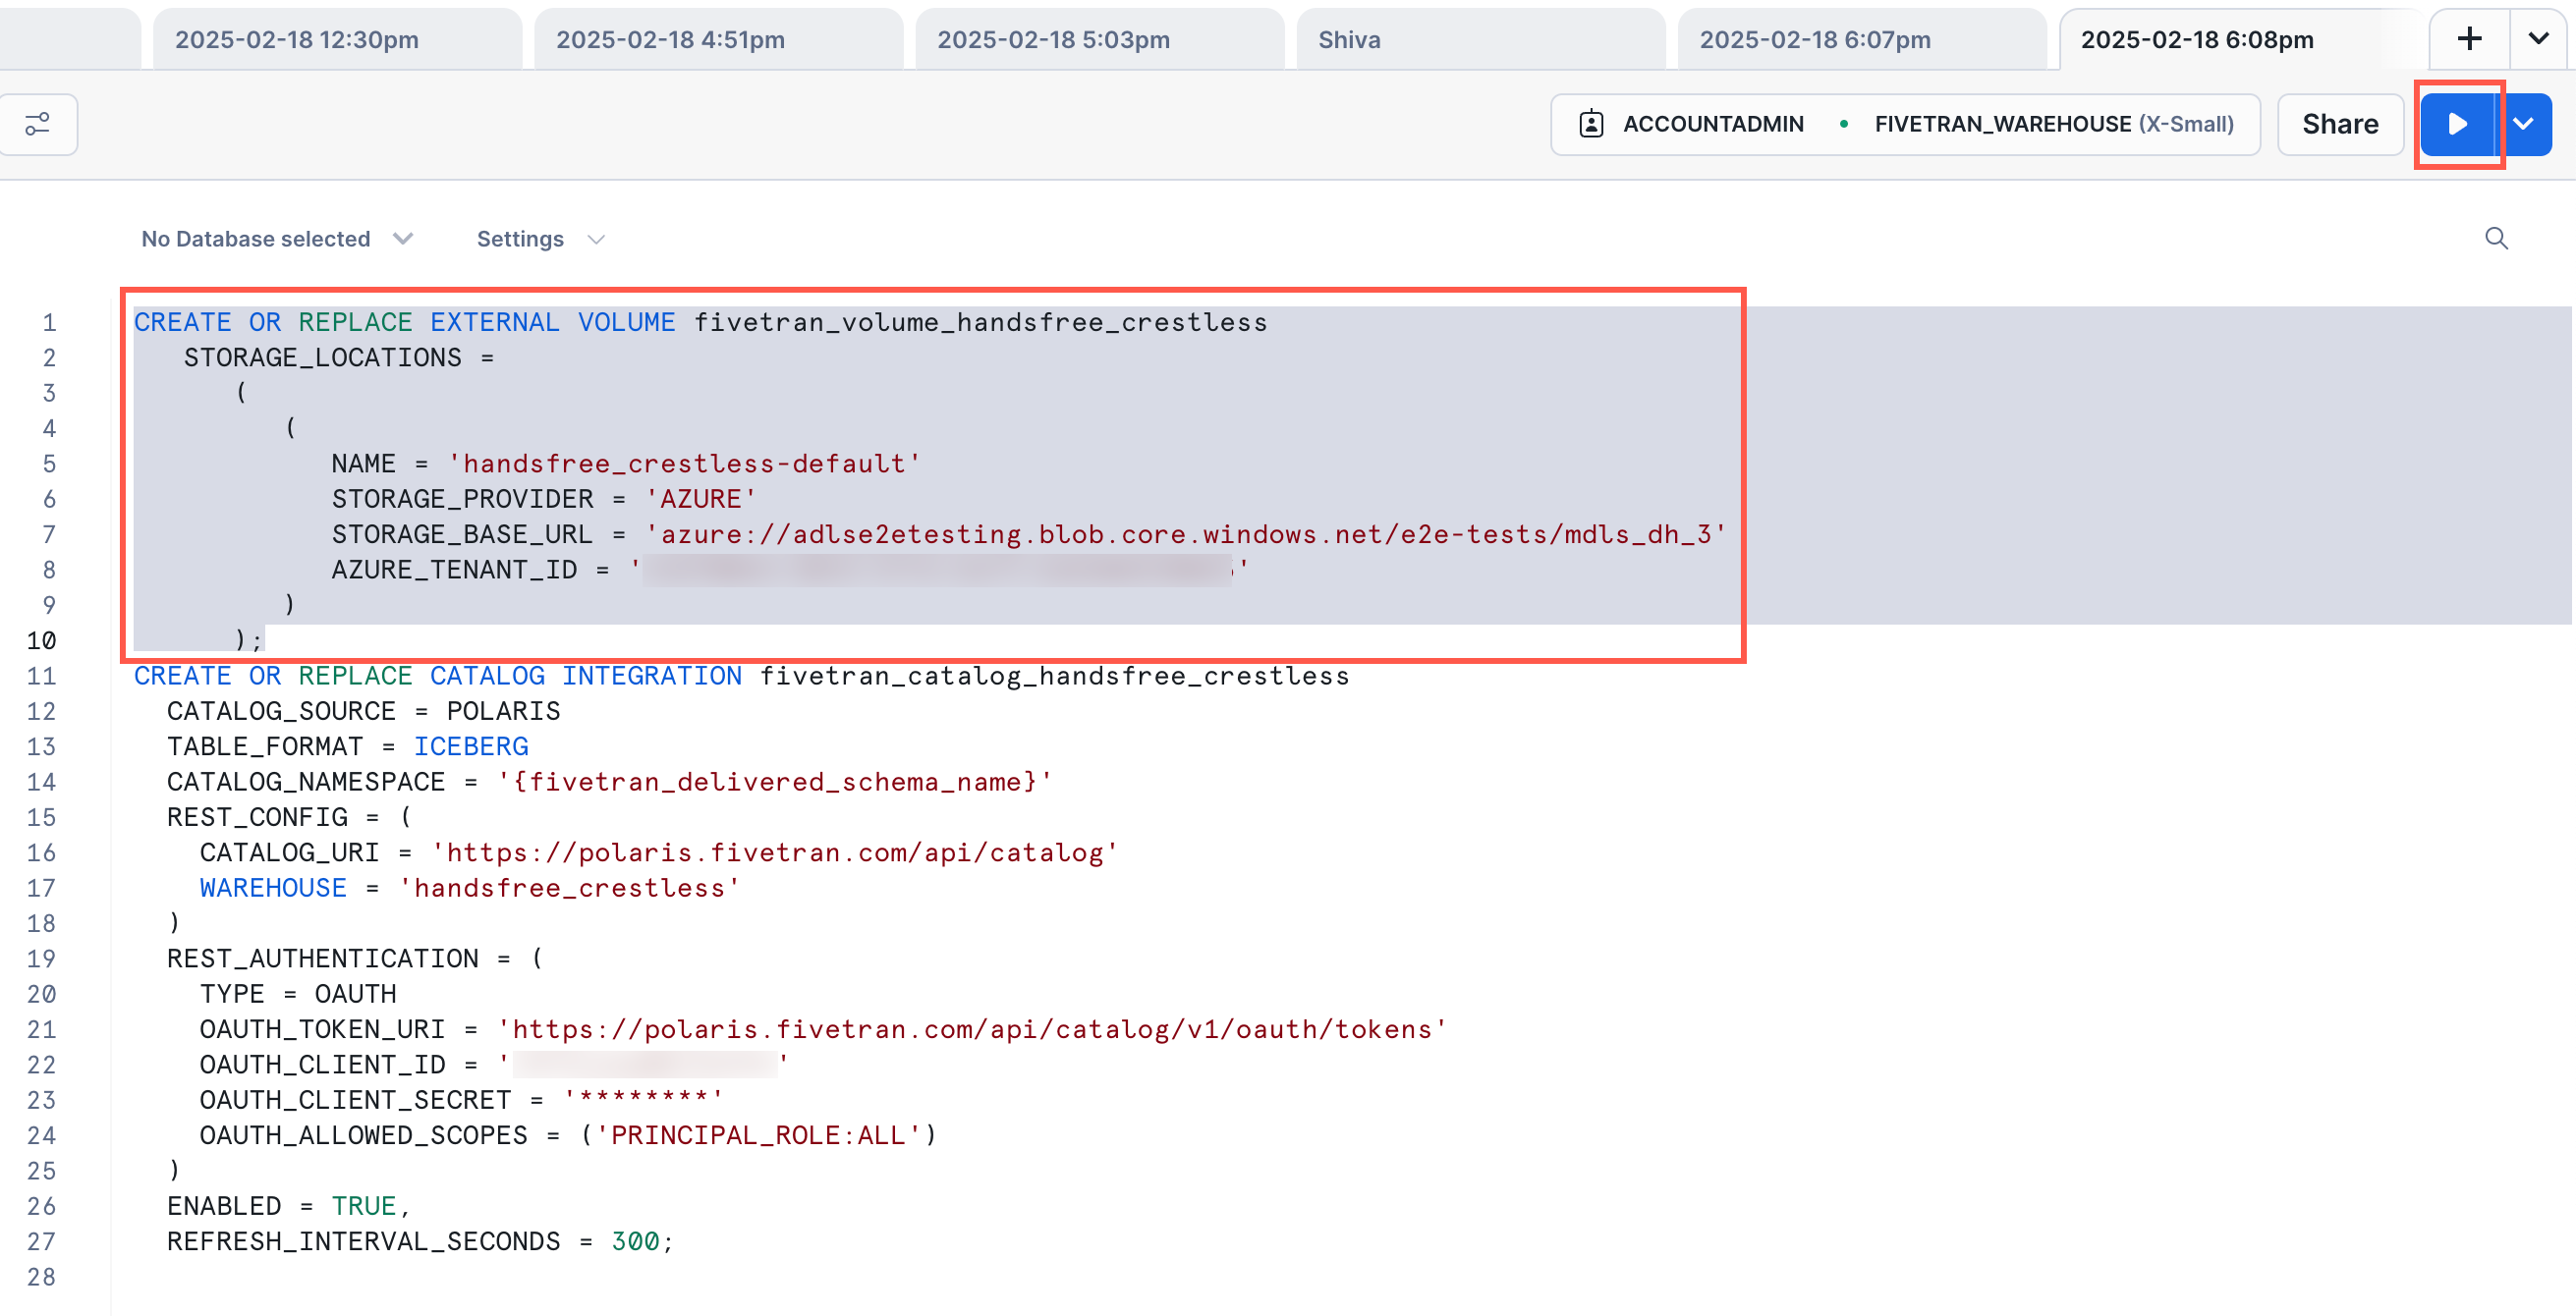Click OAUTH type value on line 20
The image size is (2576, 1316).
point(356,994)
